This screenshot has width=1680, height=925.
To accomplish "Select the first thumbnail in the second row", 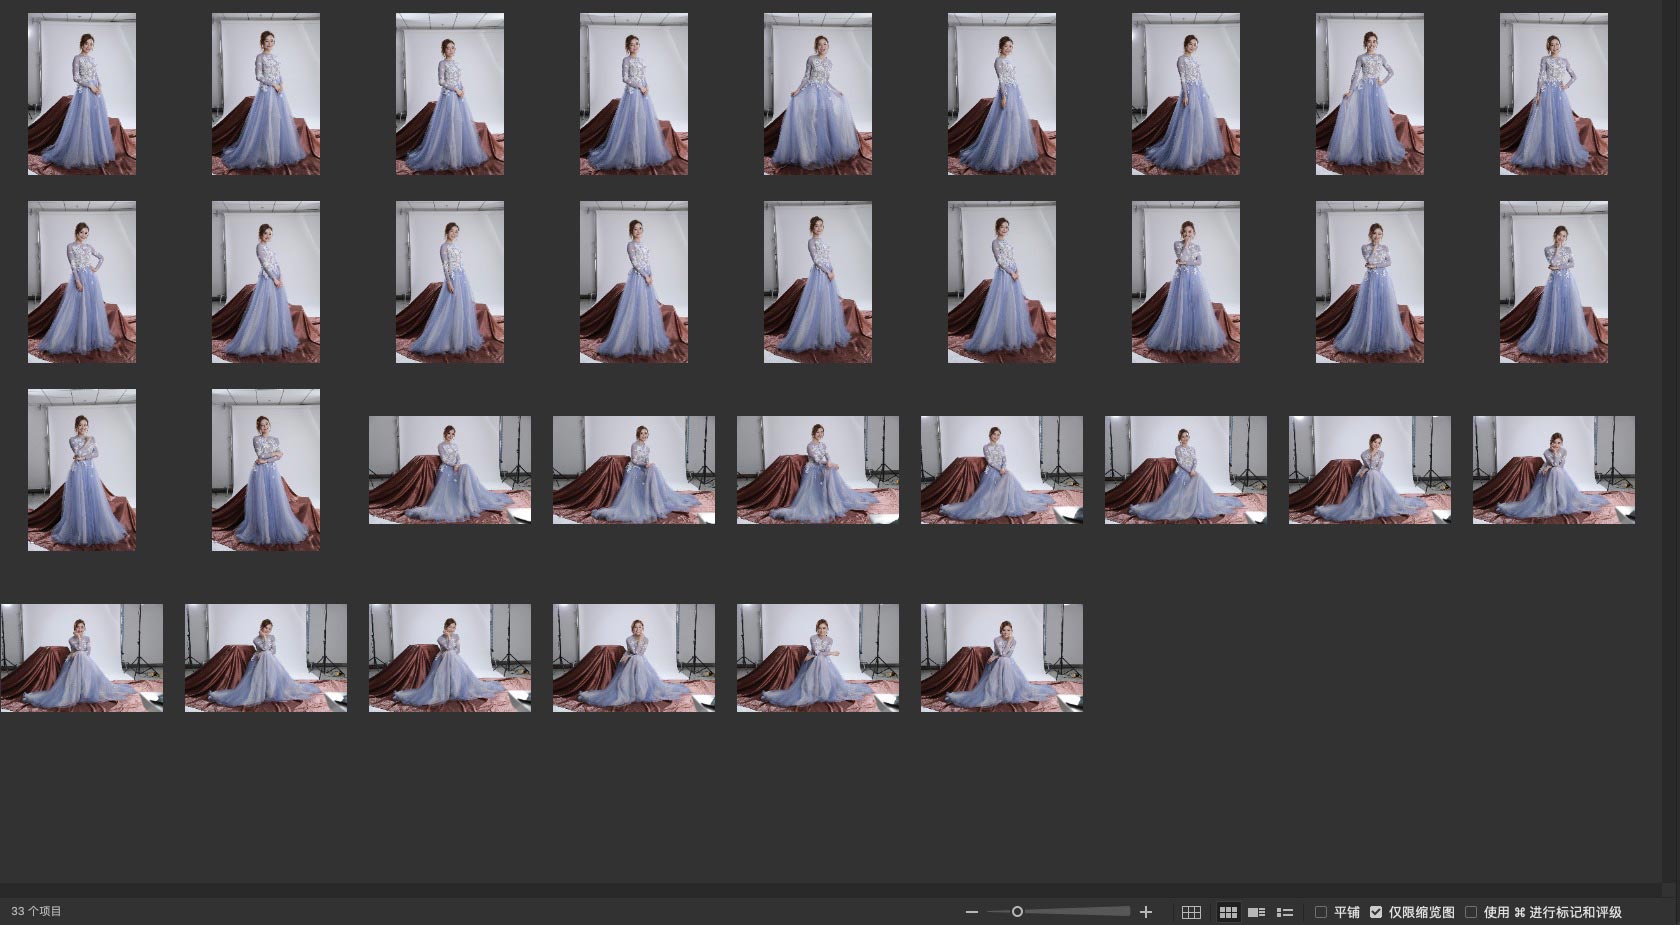I will point(82,282).
